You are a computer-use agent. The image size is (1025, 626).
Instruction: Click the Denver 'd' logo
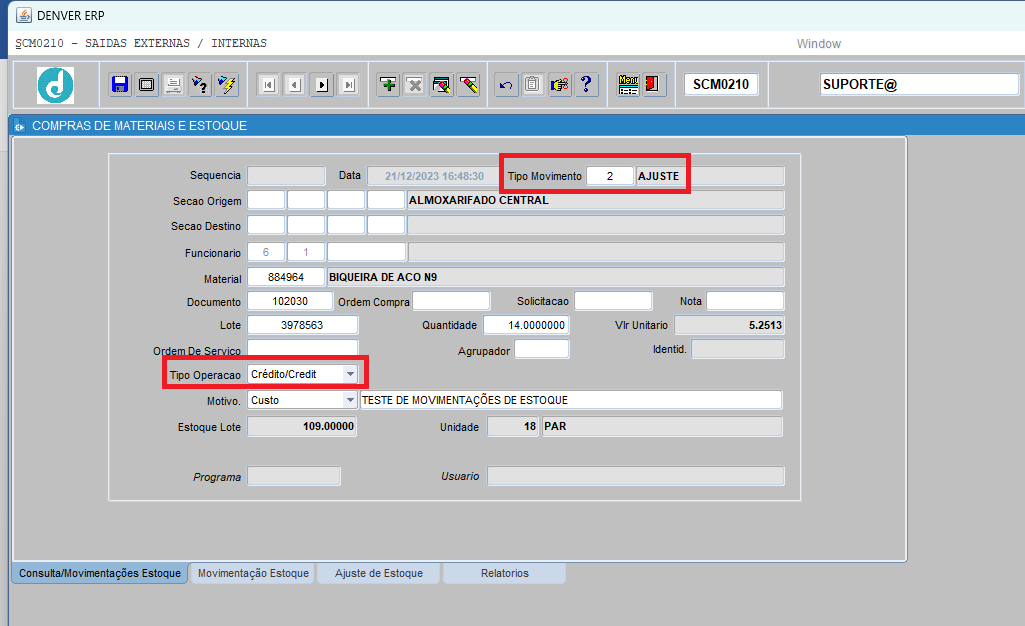pos(56,85)
